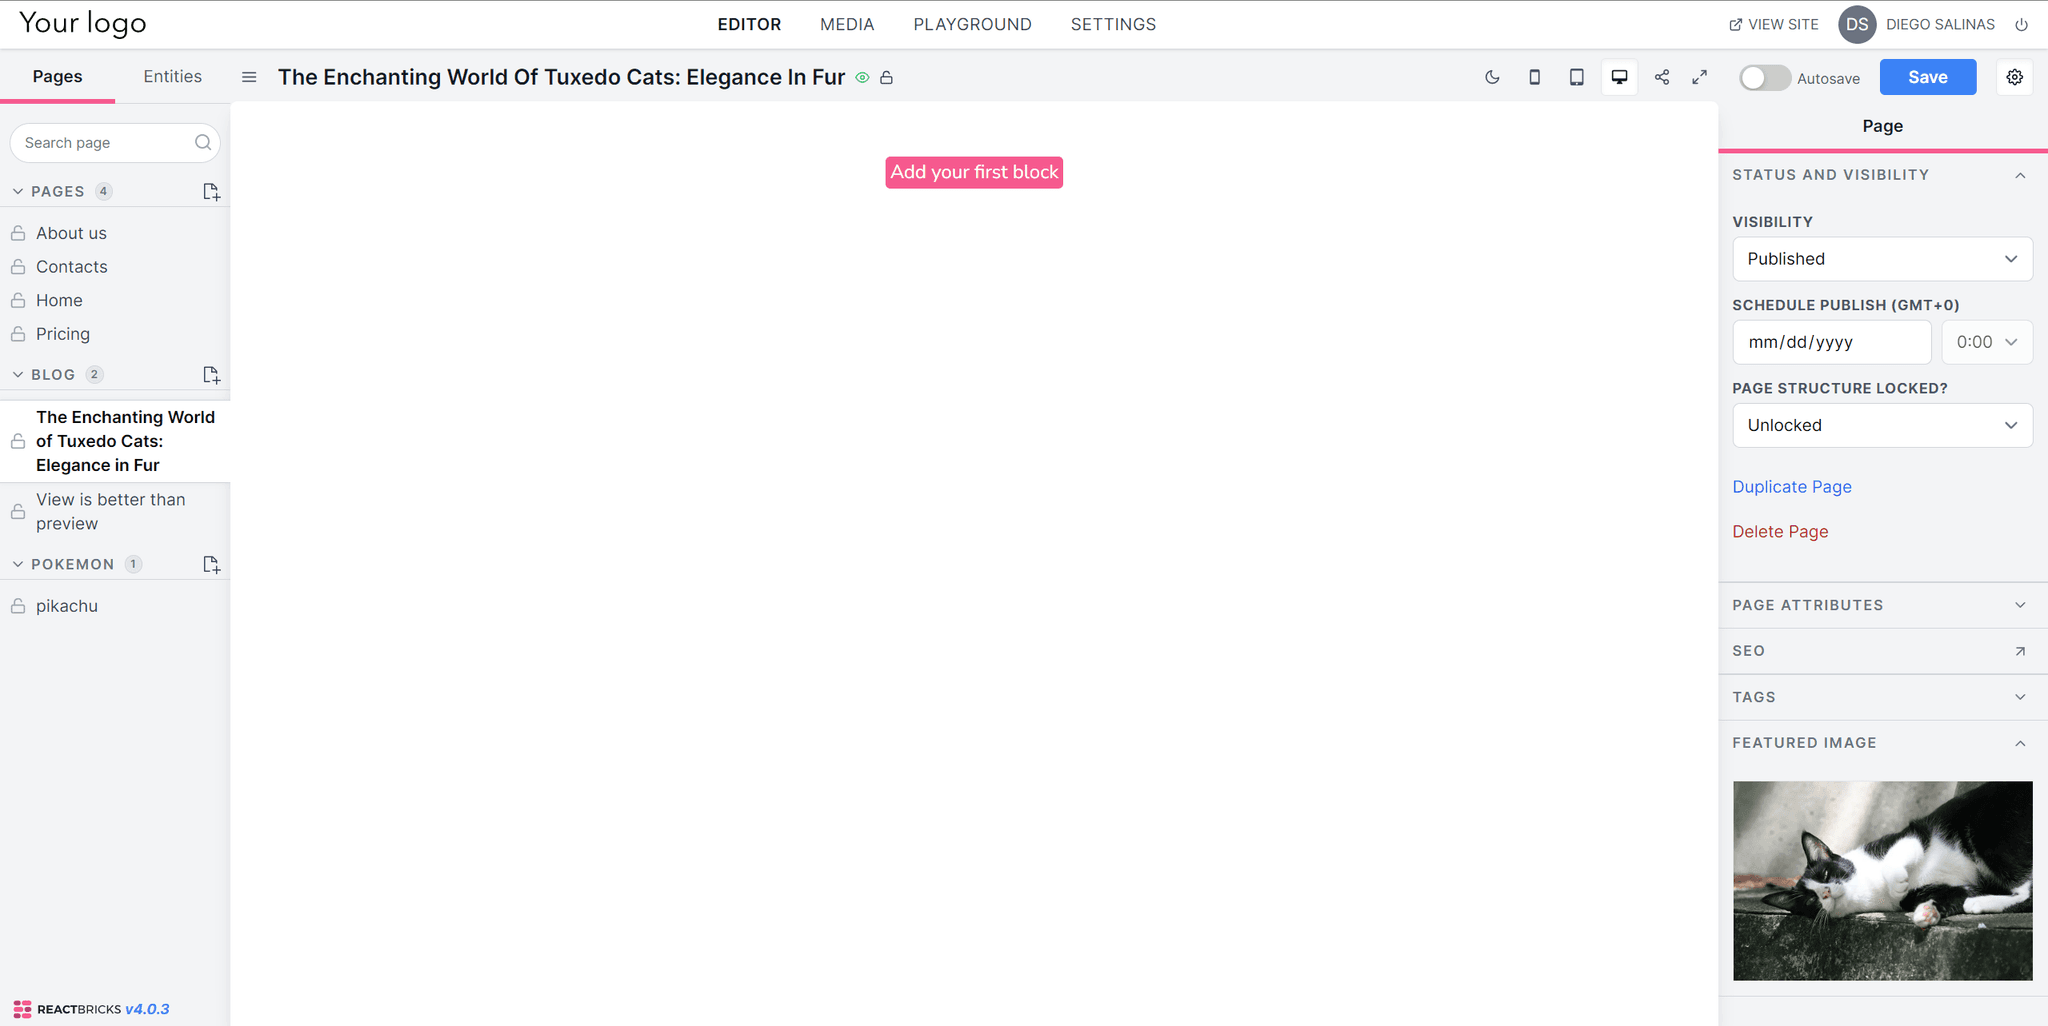Open the Home page
The width and height of the screenshot is (2048, 1026).
pyautogui.click(x=59, y=300)
